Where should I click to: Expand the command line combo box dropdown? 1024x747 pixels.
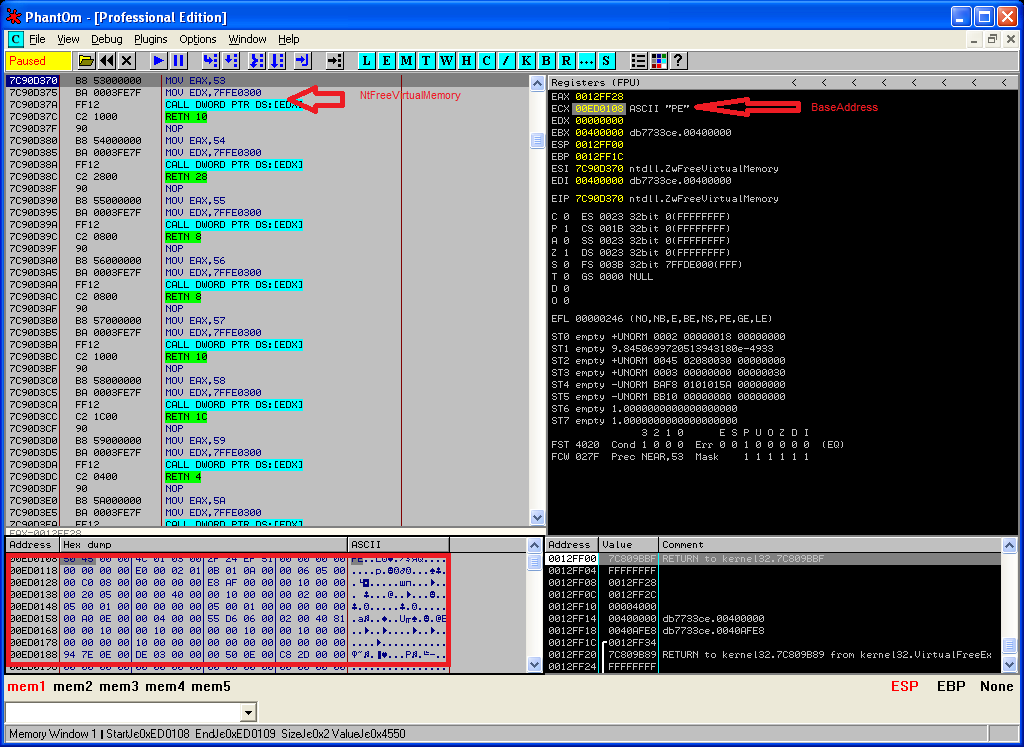tap(248, 712)
